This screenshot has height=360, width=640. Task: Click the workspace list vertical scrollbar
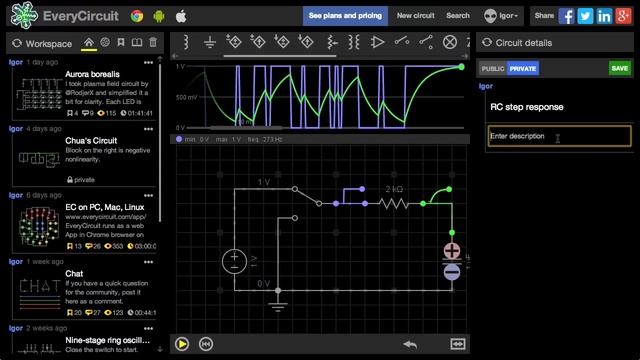(160, 142)
